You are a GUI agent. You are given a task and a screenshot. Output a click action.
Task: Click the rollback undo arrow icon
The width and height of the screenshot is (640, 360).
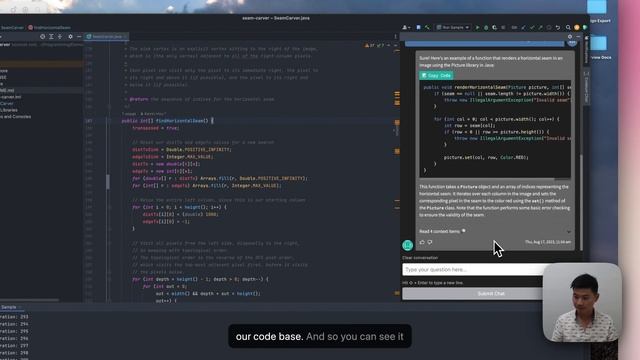(x=558, y=27)
